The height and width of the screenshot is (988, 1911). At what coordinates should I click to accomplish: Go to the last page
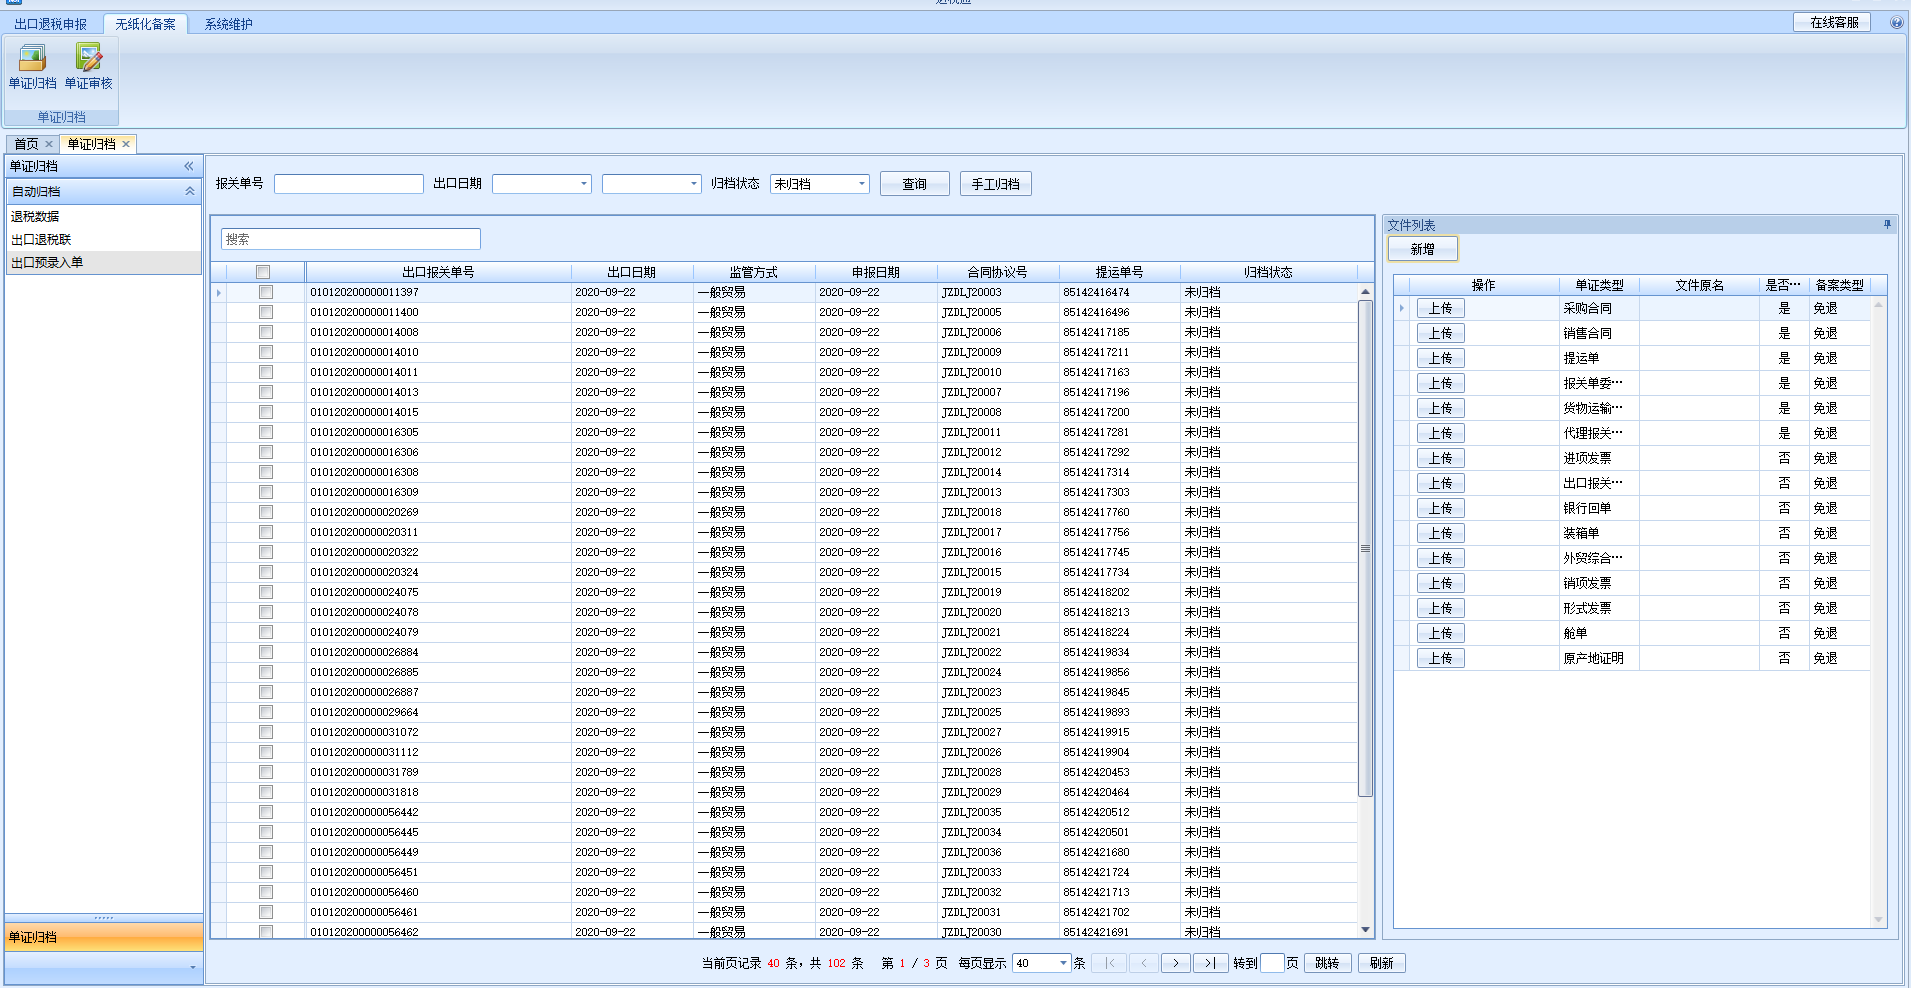tap(1210, 963)
